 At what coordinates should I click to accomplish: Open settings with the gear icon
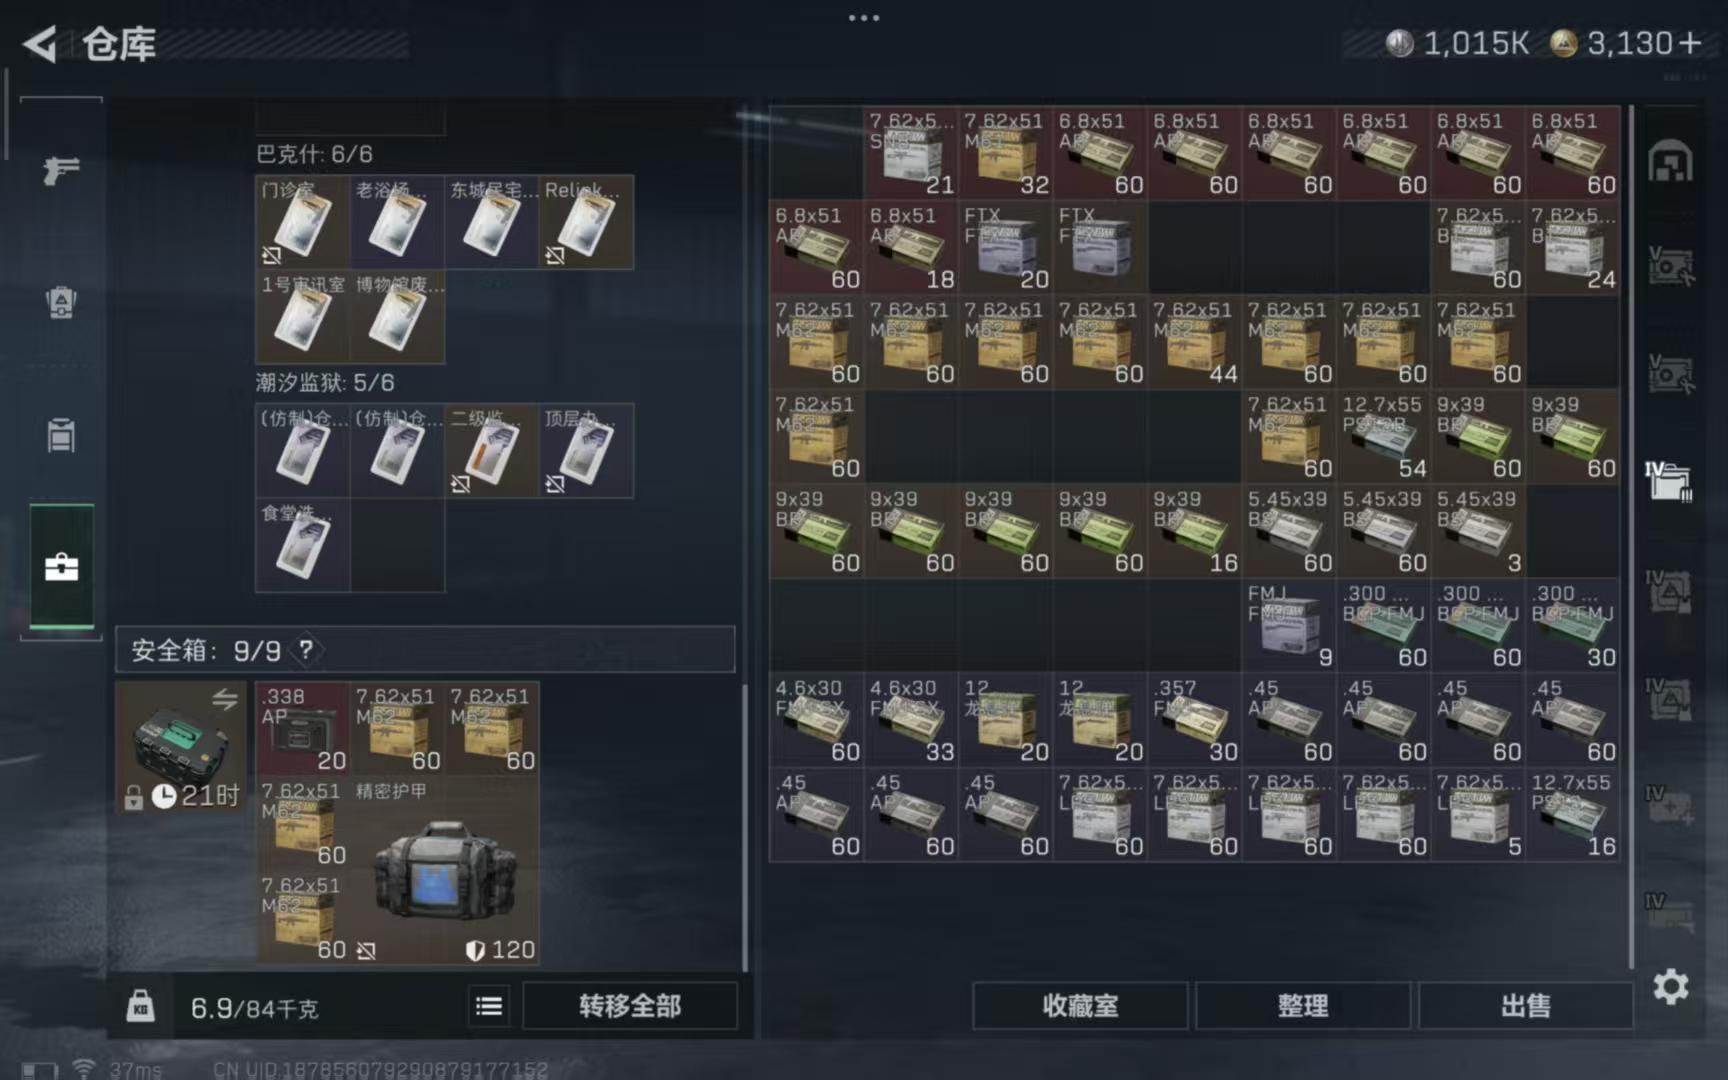point(1671,987)
